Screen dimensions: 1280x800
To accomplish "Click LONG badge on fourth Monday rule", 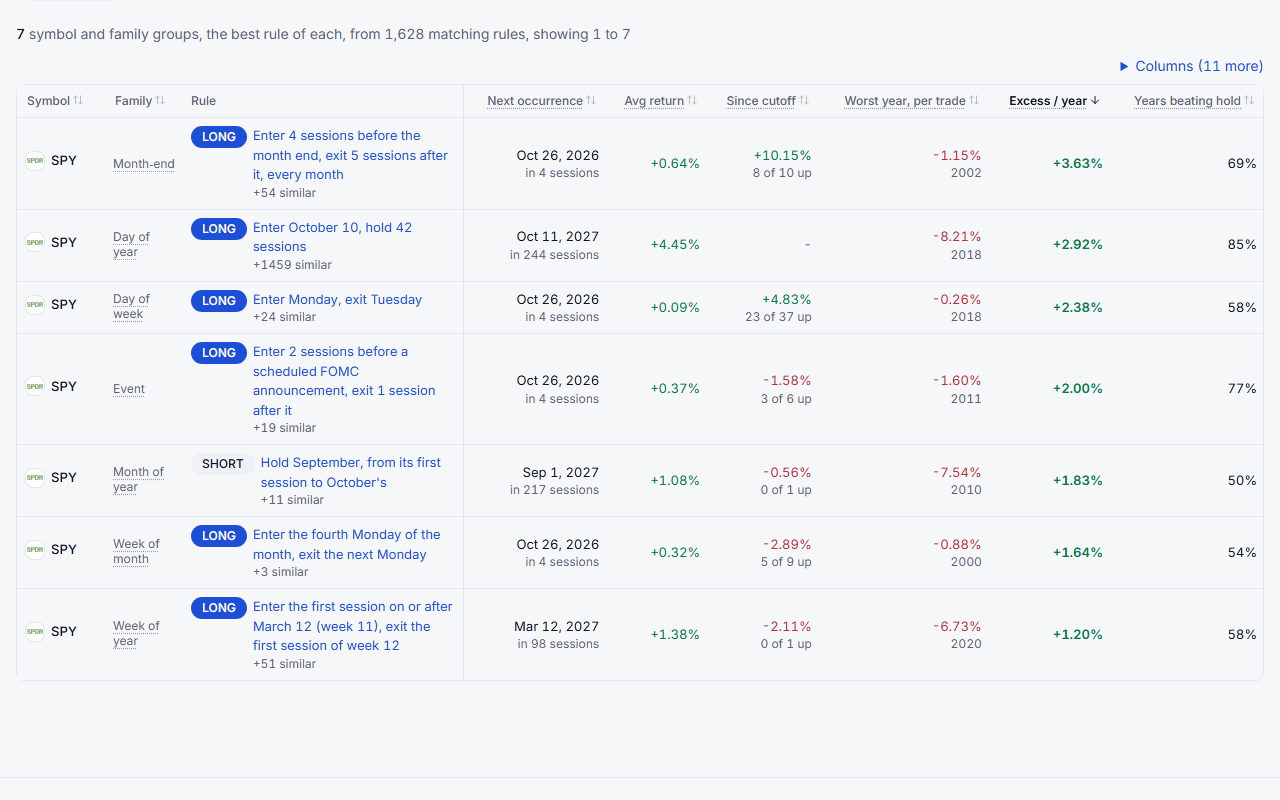I will [x=219, y=536].
